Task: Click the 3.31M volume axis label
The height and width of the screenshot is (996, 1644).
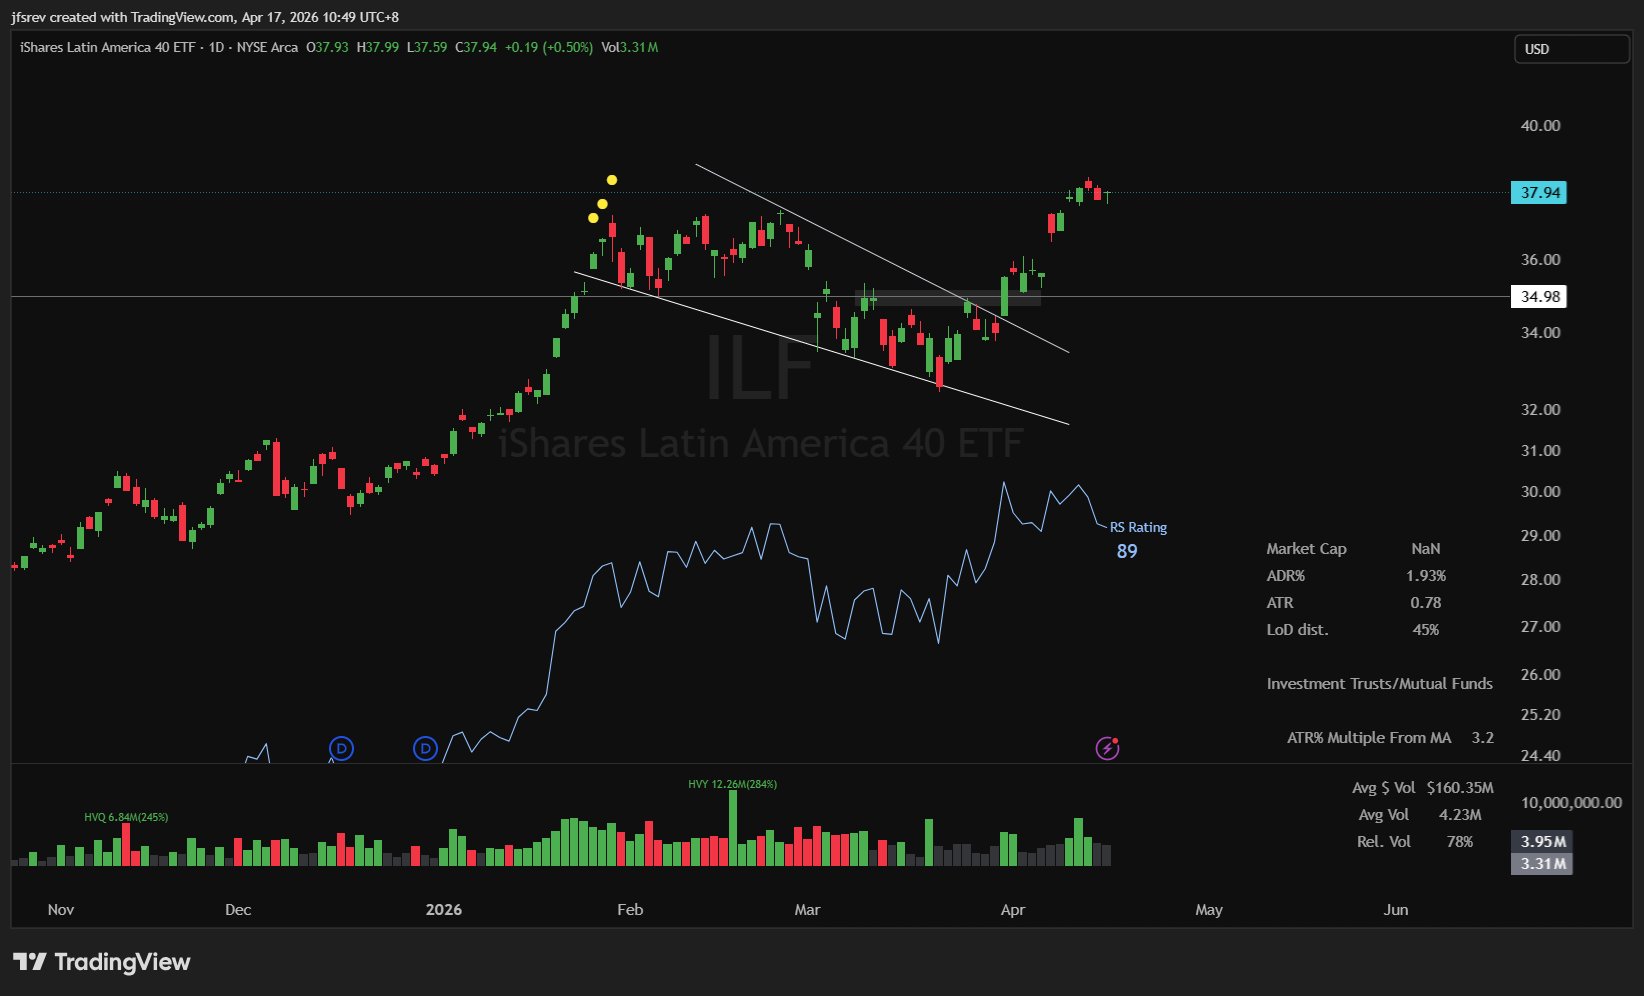Action: [1542, 864]
